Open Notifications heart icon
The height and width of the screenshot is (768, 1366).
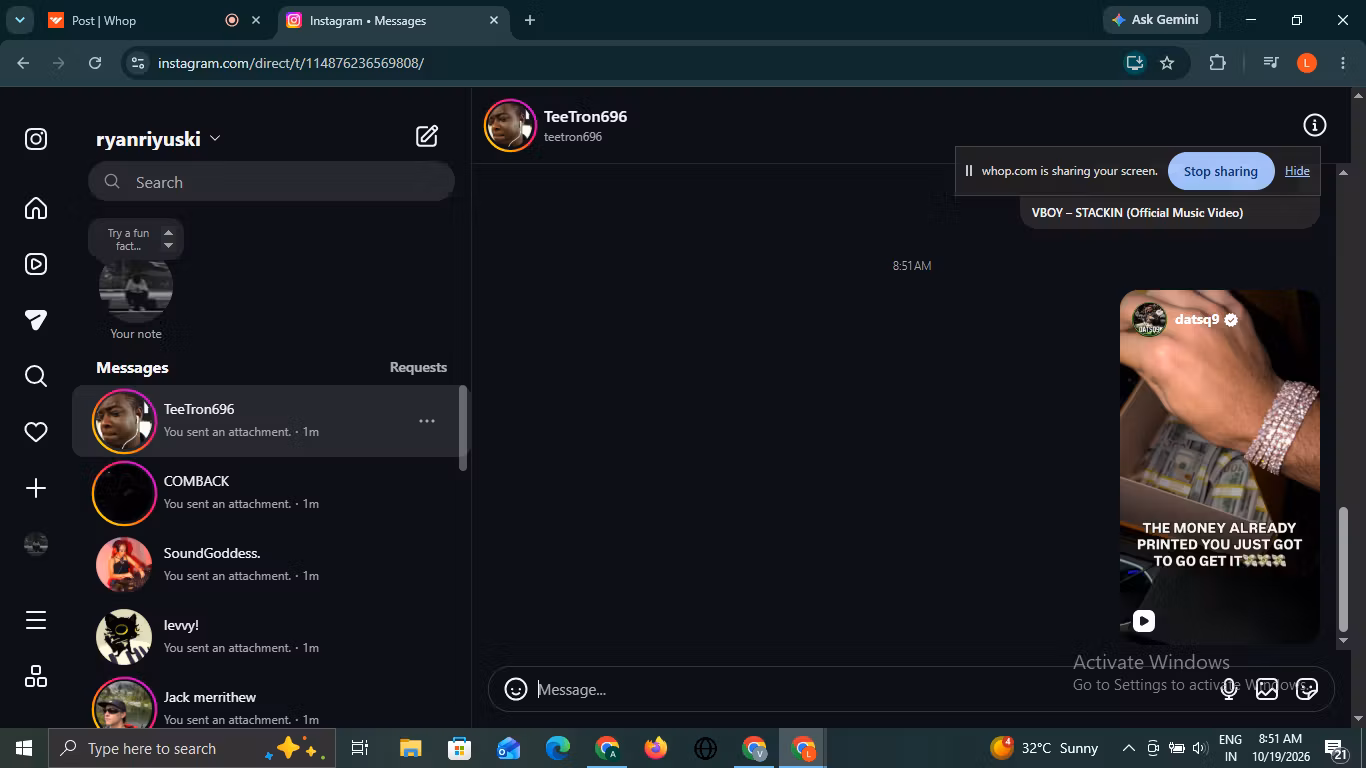pos(36,432)
